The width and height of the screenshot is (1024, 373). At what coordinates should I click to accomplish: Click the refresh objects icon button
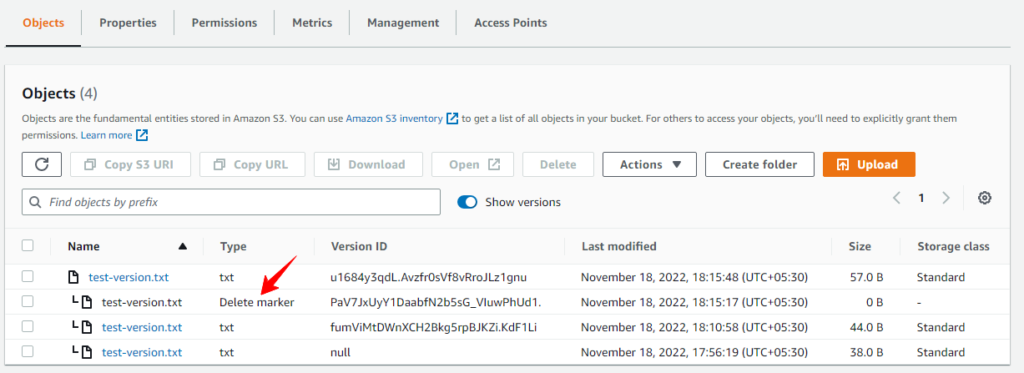(x=42, y=165)
